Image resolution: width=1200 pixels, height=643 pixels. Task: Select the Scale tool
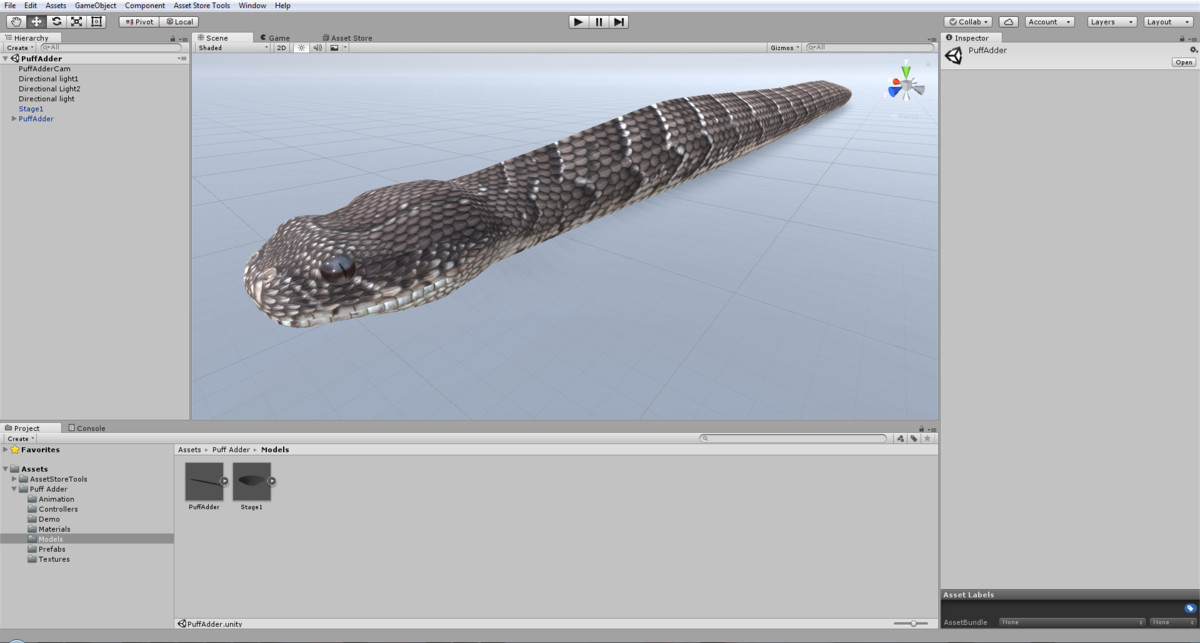[x=77, y=20]
